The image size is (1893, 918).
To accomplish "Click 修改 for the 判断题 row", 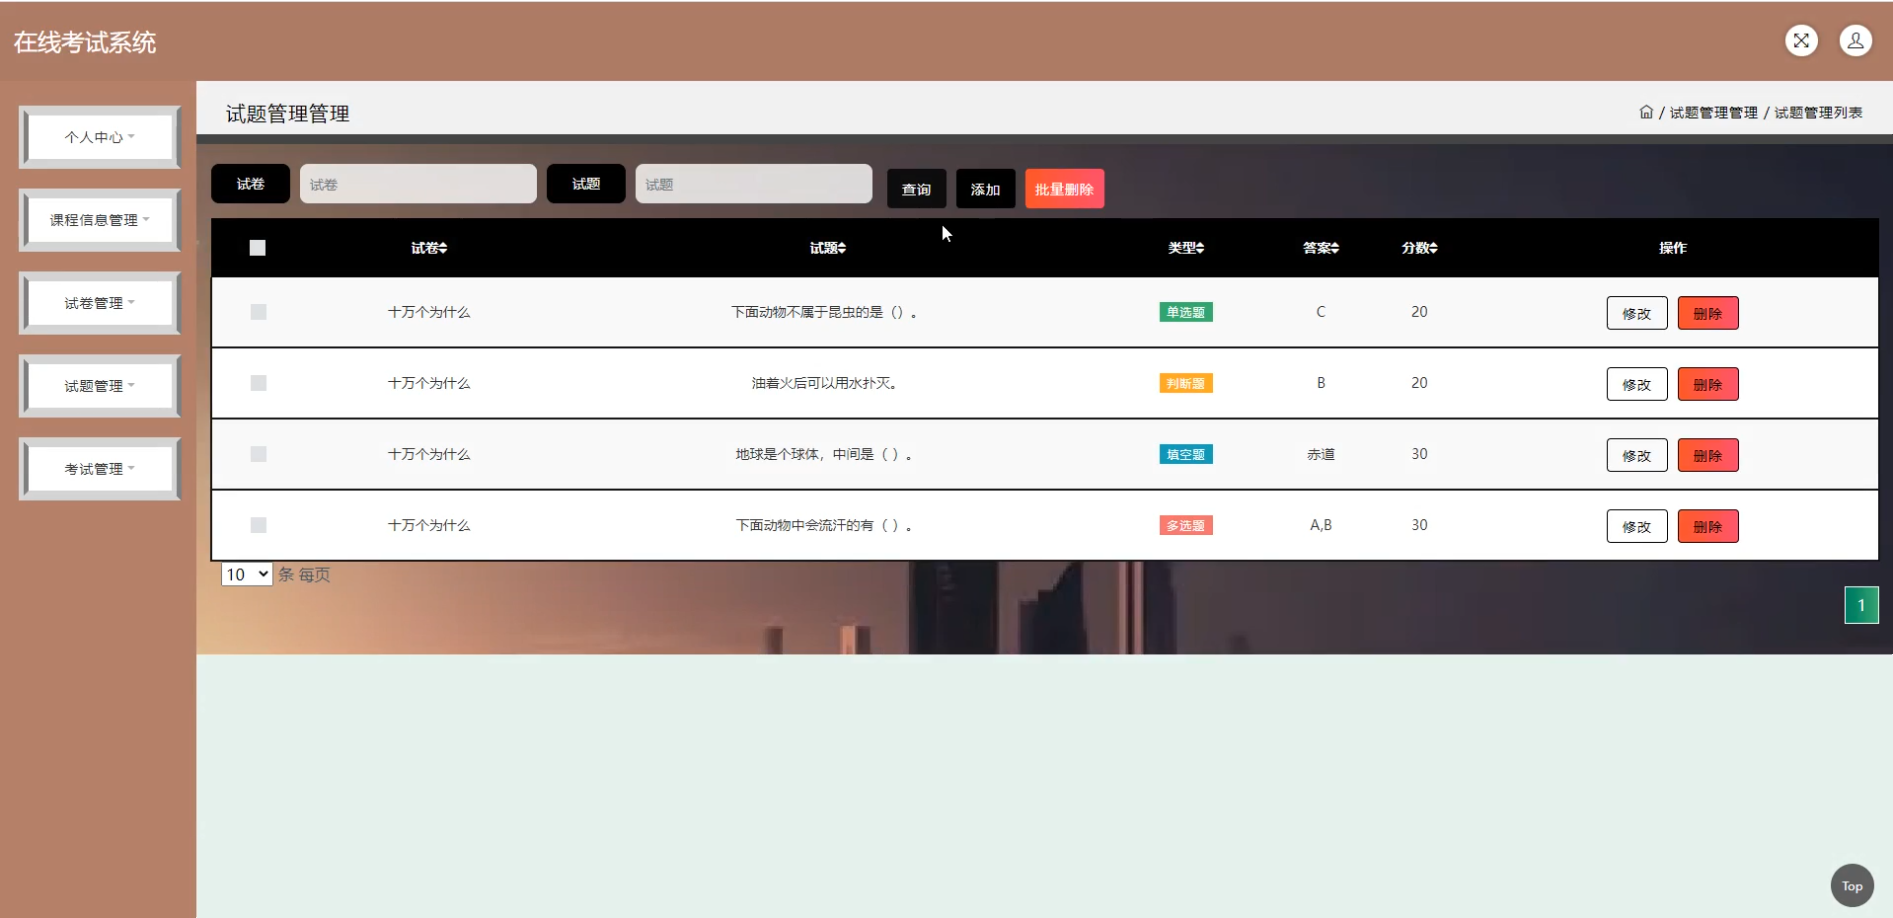I will (x=1637, y=384).
